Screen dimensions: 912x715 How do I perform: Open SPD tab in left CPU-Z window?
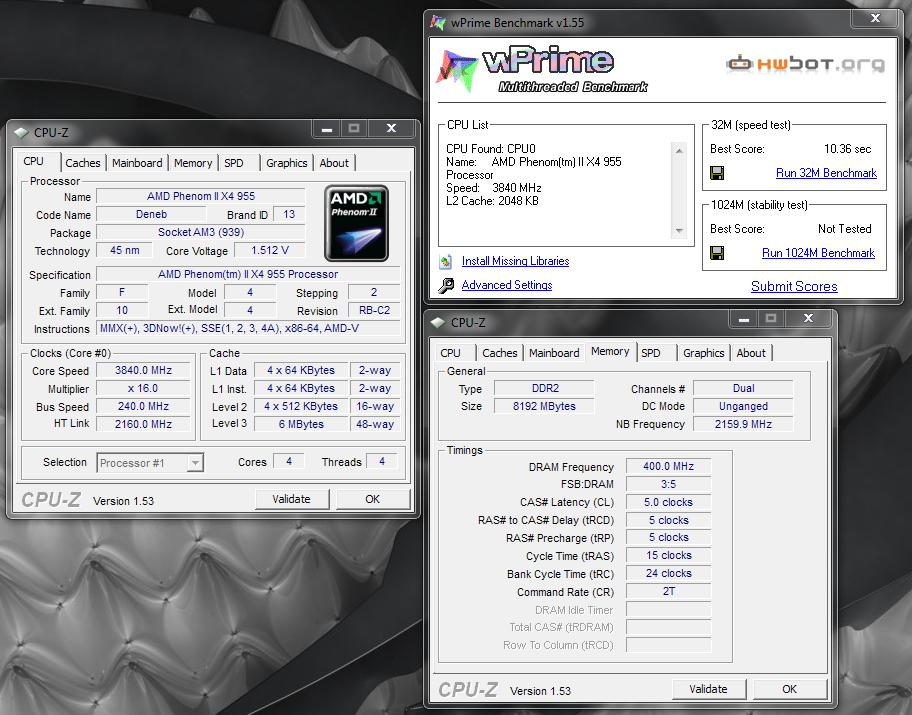pyautogui.click(x=234, y=163)
